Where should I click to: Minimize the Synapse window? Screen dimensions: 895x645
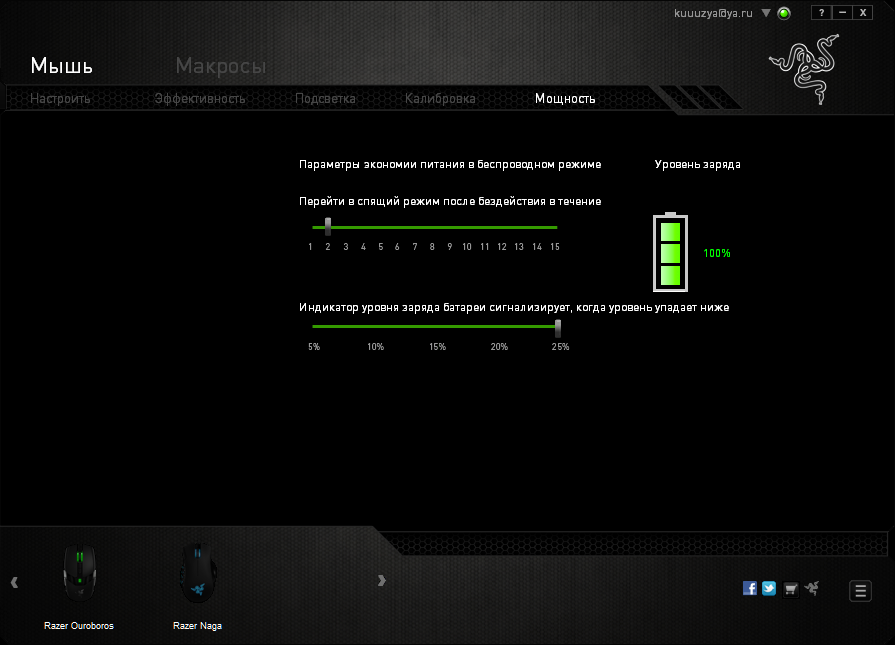pyautogui.click(x=842, y=13)
